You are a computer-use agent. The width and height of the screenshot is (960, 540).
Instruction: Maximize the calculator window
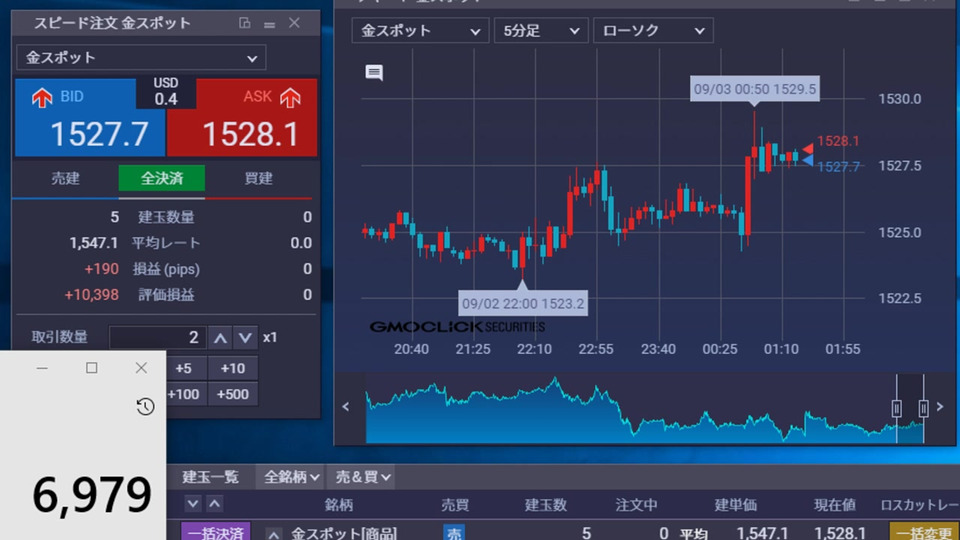91,367
